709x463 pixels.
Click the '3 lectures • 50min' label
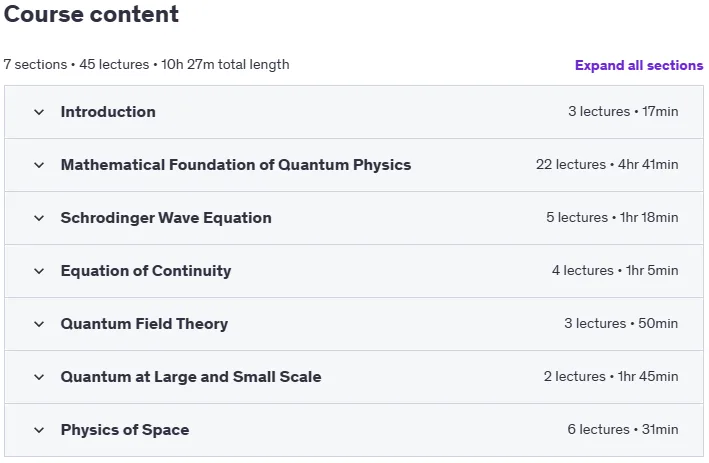621,323
